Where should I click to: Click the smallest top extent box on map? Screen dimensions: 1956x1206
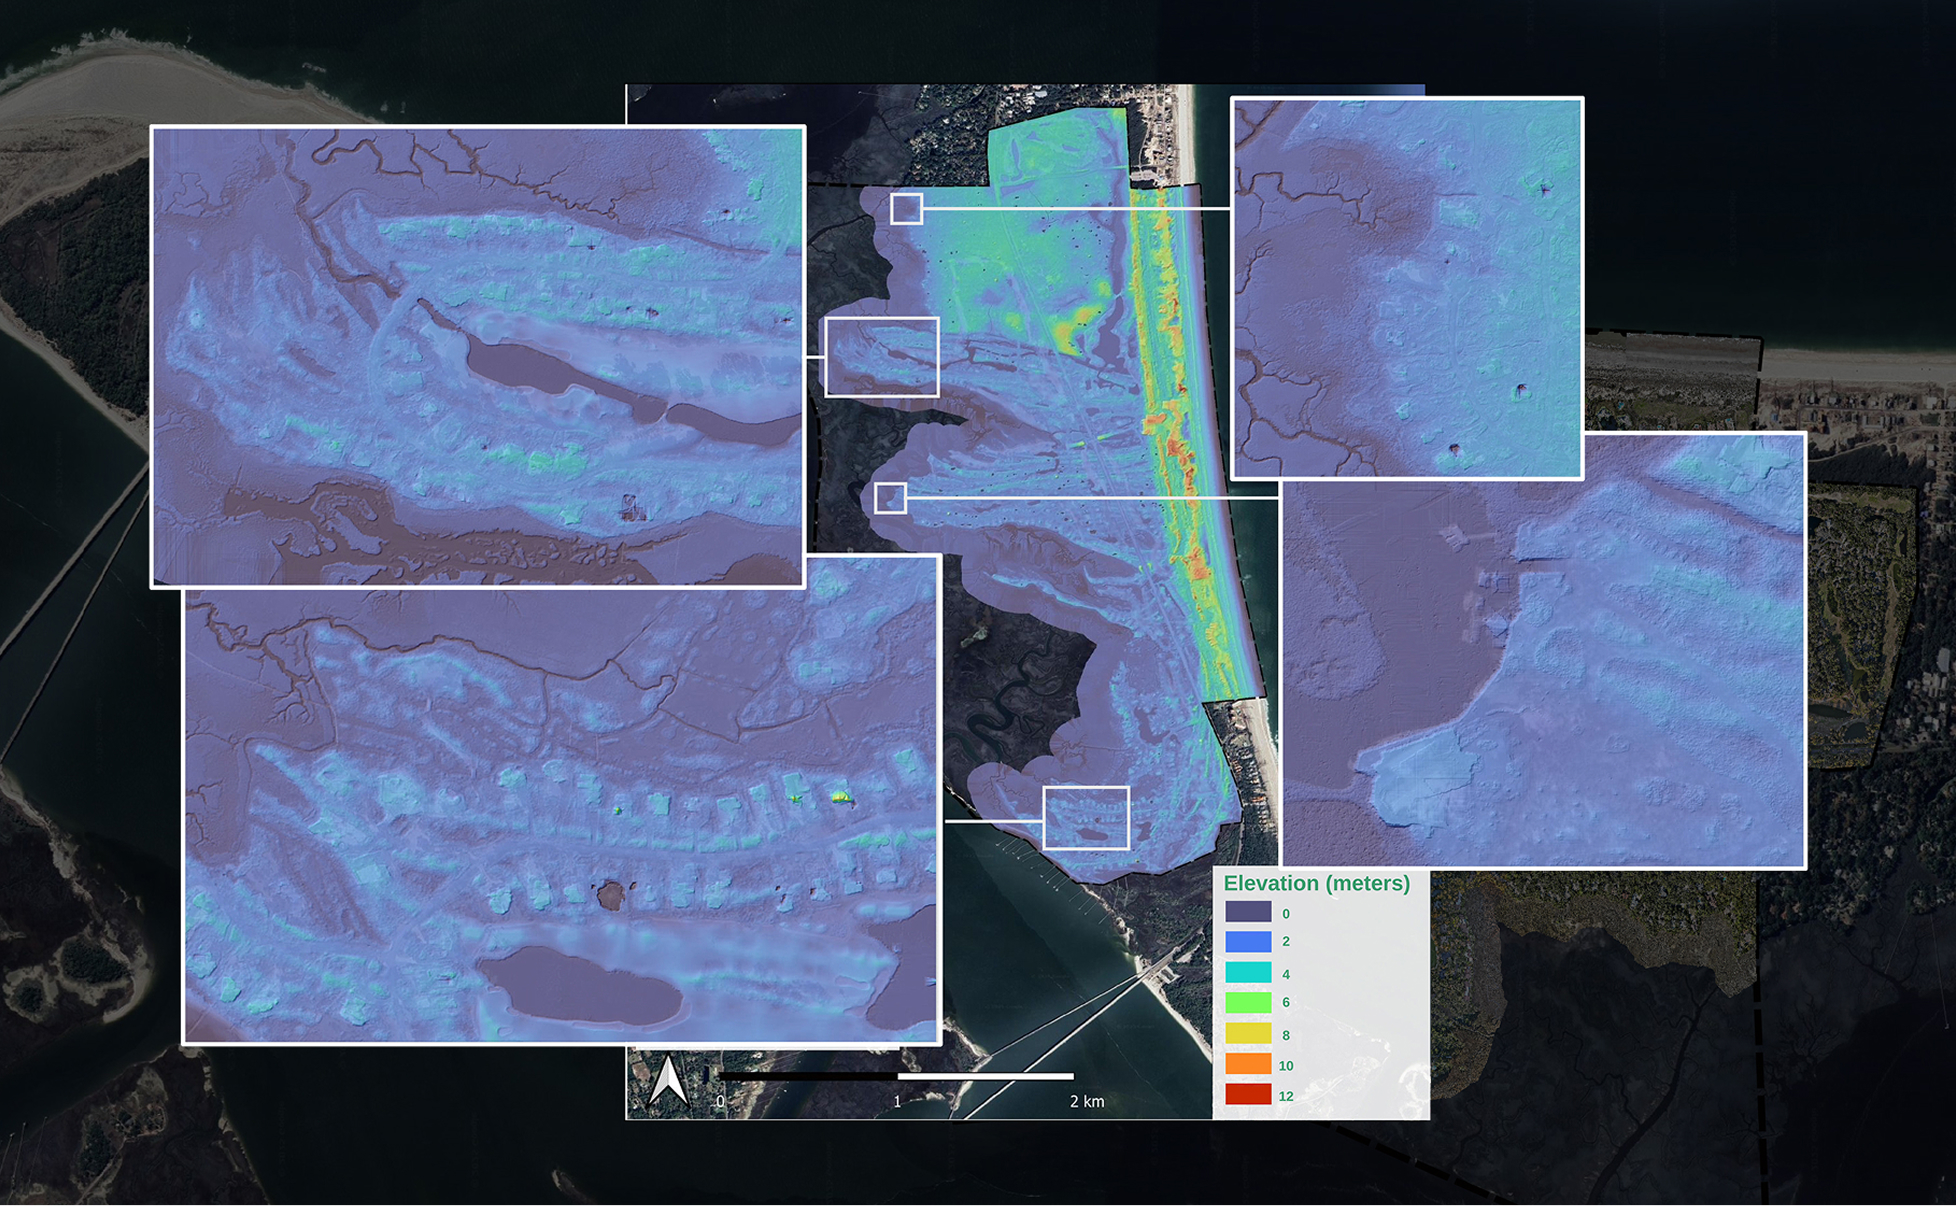pyautogui.click(x=906, y=209)
